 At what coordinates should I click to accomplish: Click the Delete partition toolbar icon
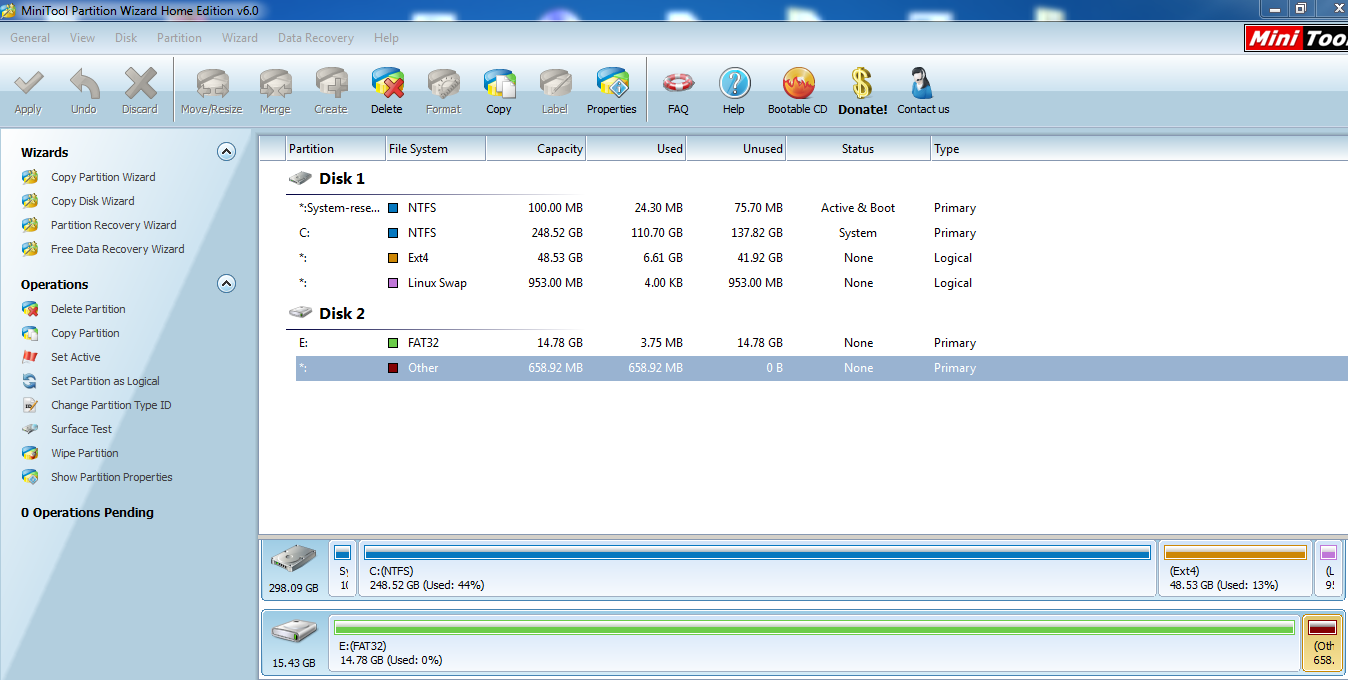click(x=387, y=84)
